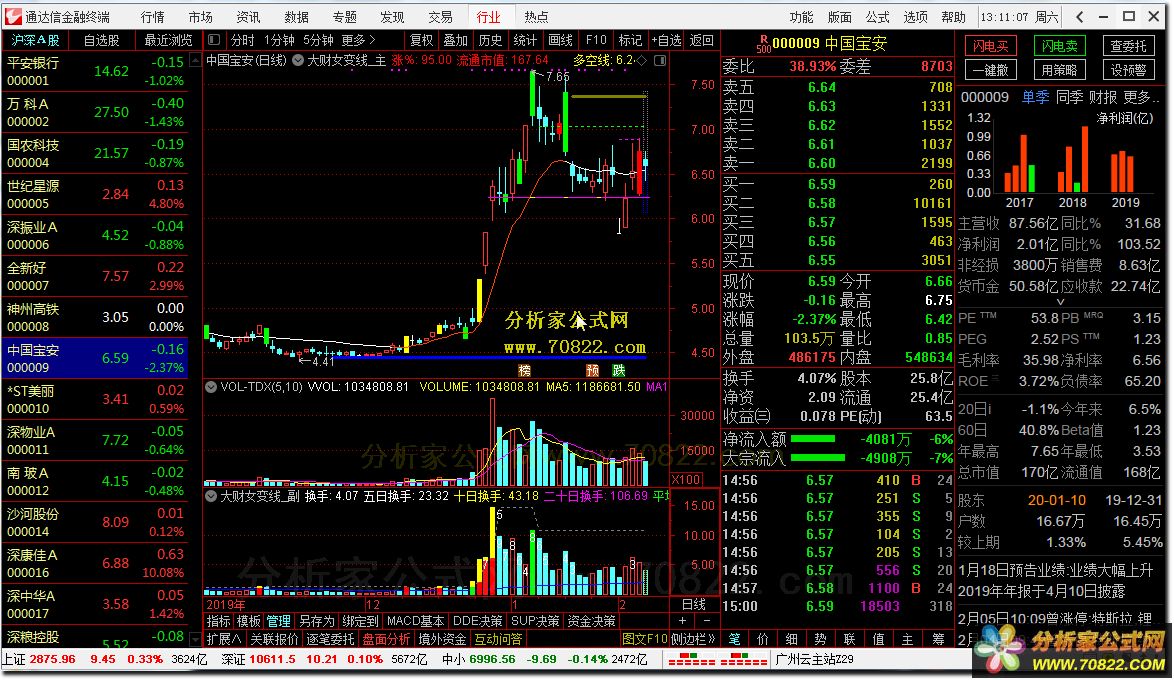The height and width of the screenshot is (680, 1174).
Task: Select 值 tab in bottom detail tabs
Action: pyautogui.click(x=878, y=639)
